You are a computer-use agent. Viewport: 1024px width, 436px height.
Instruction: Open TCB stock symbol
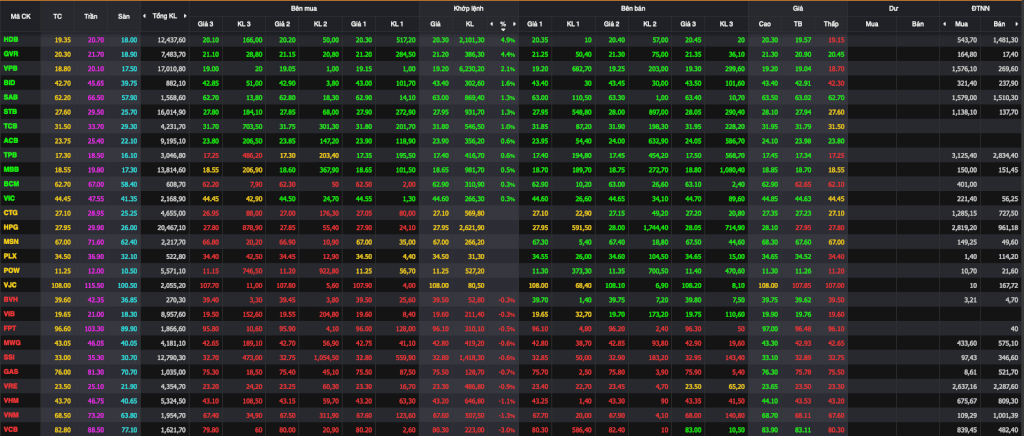tap(10, 125)
